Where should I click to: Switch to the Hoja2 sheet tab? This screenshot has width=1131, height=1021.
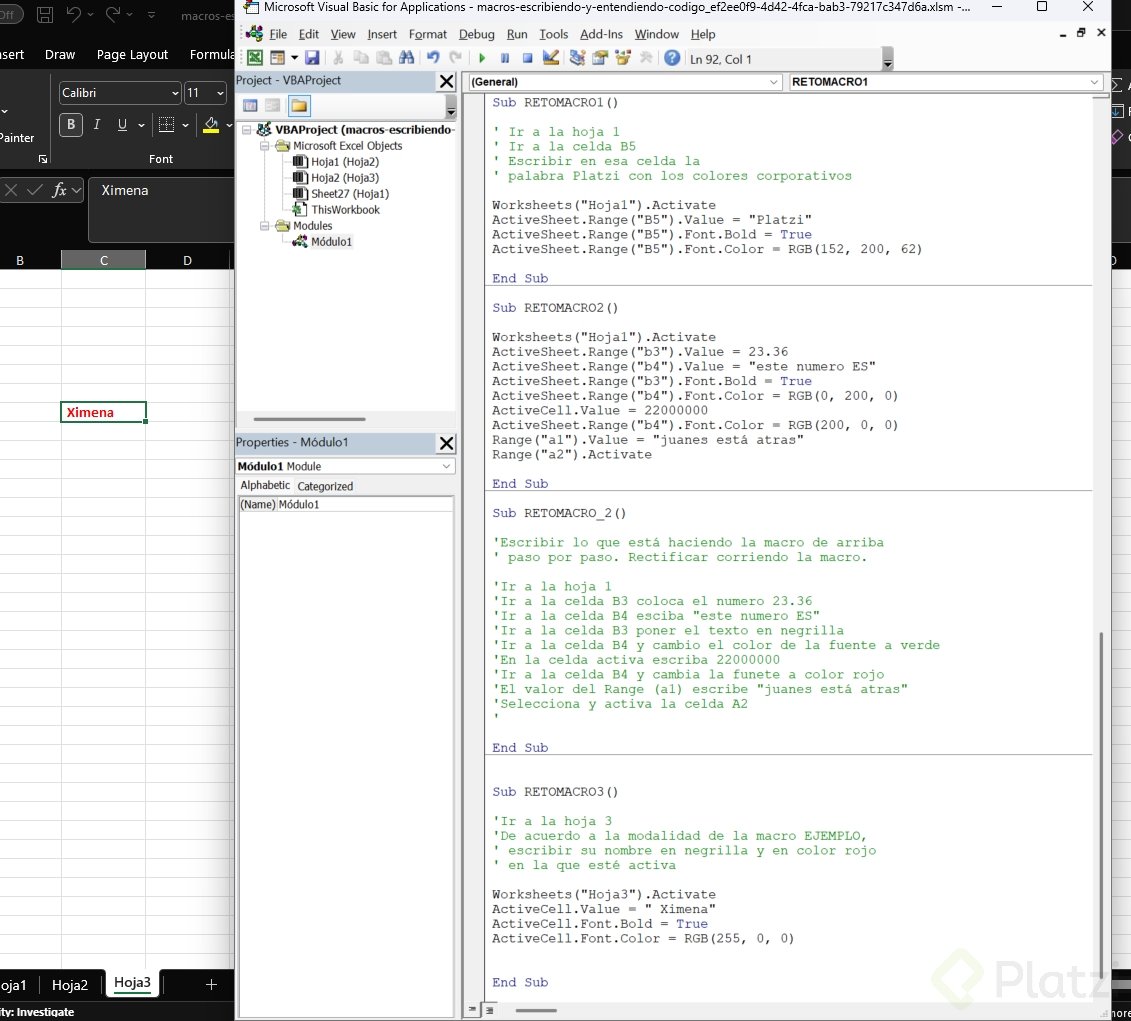coord(70,985)
